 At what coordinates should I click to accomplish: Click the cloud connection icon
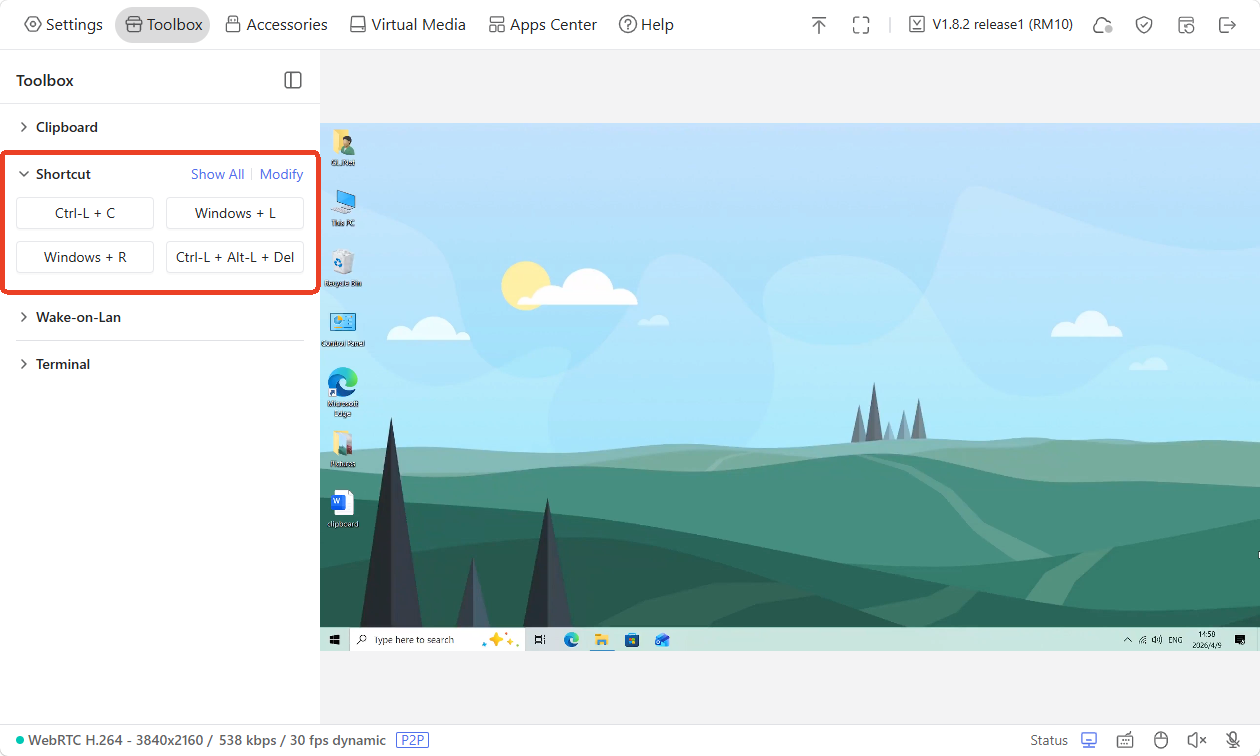pos(1102,24)
